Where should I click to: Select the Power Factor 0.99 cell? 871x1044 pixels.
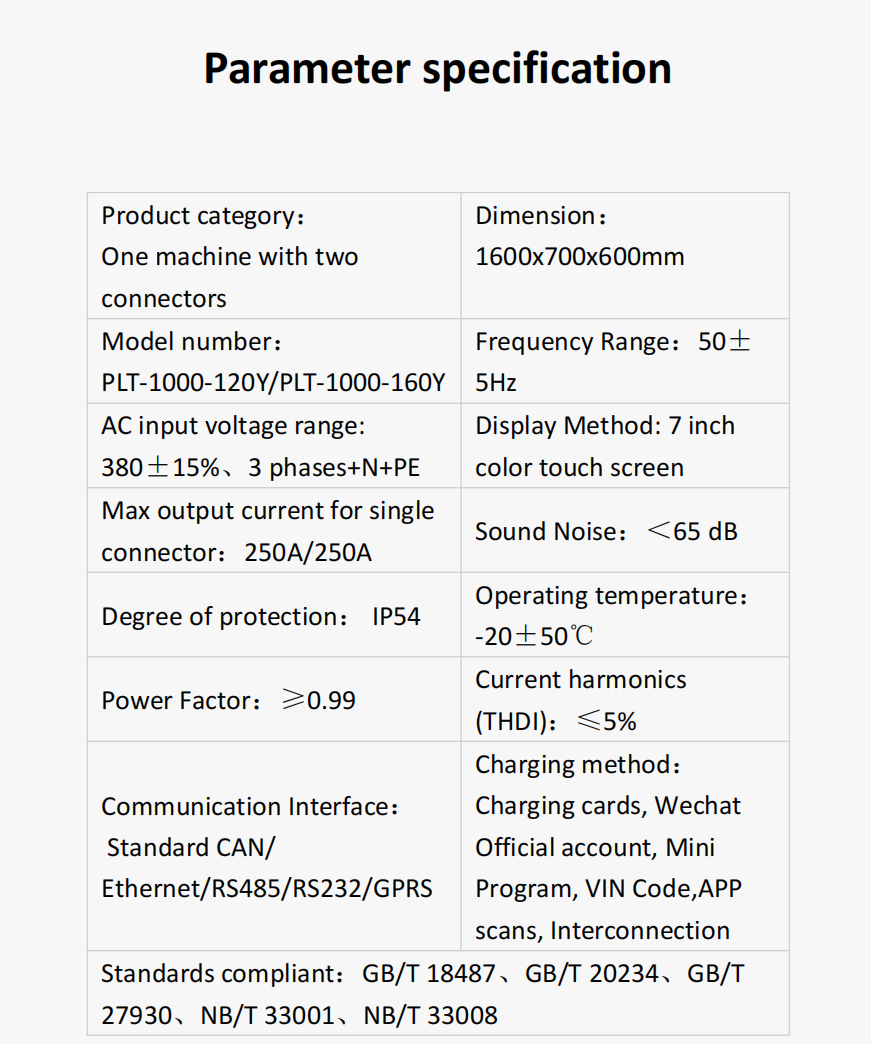274,699
